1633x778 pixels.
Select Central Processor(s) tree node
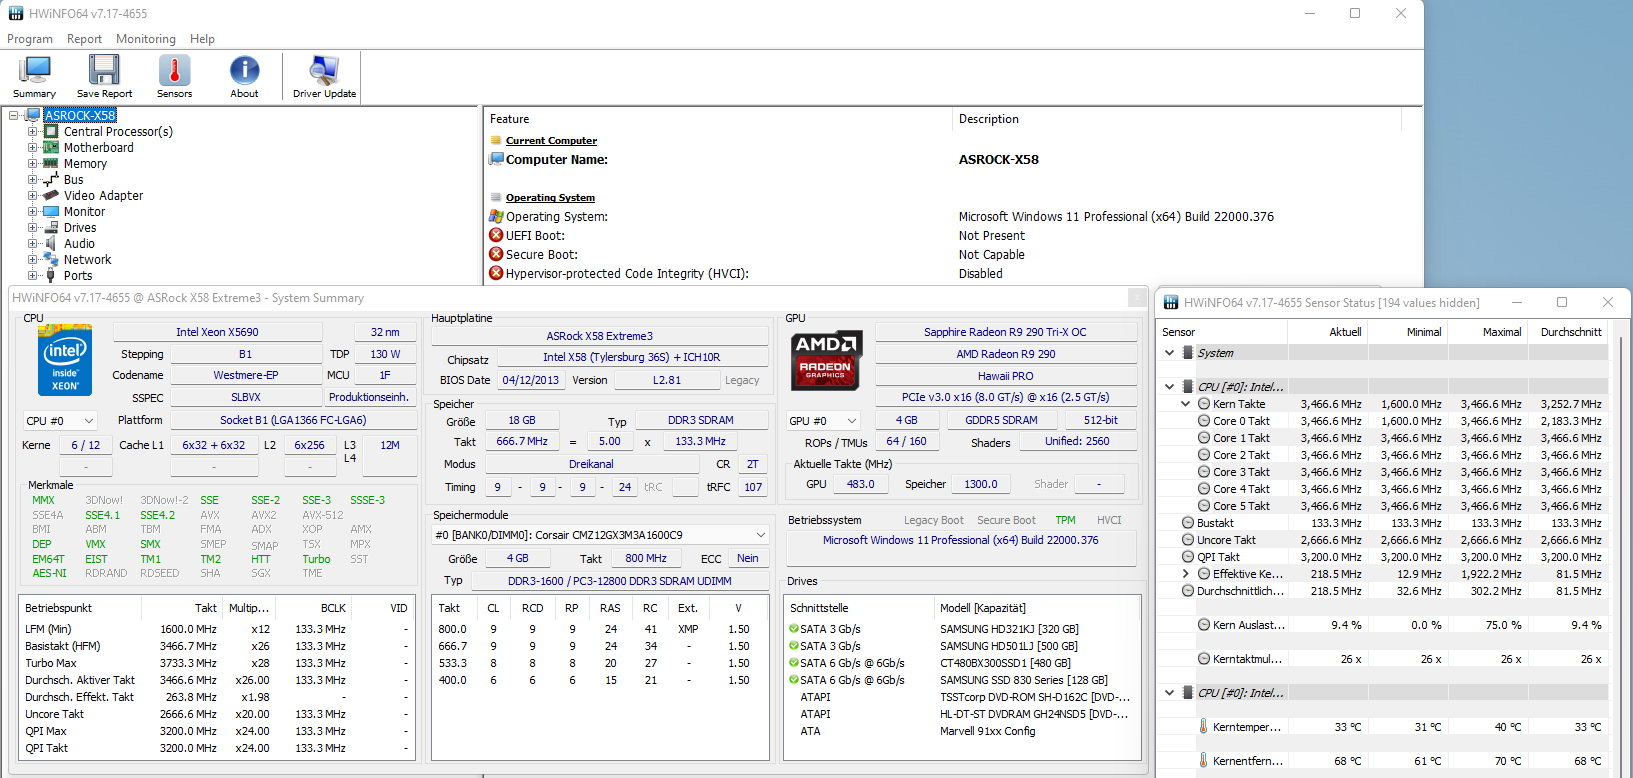tap(118, 132)
